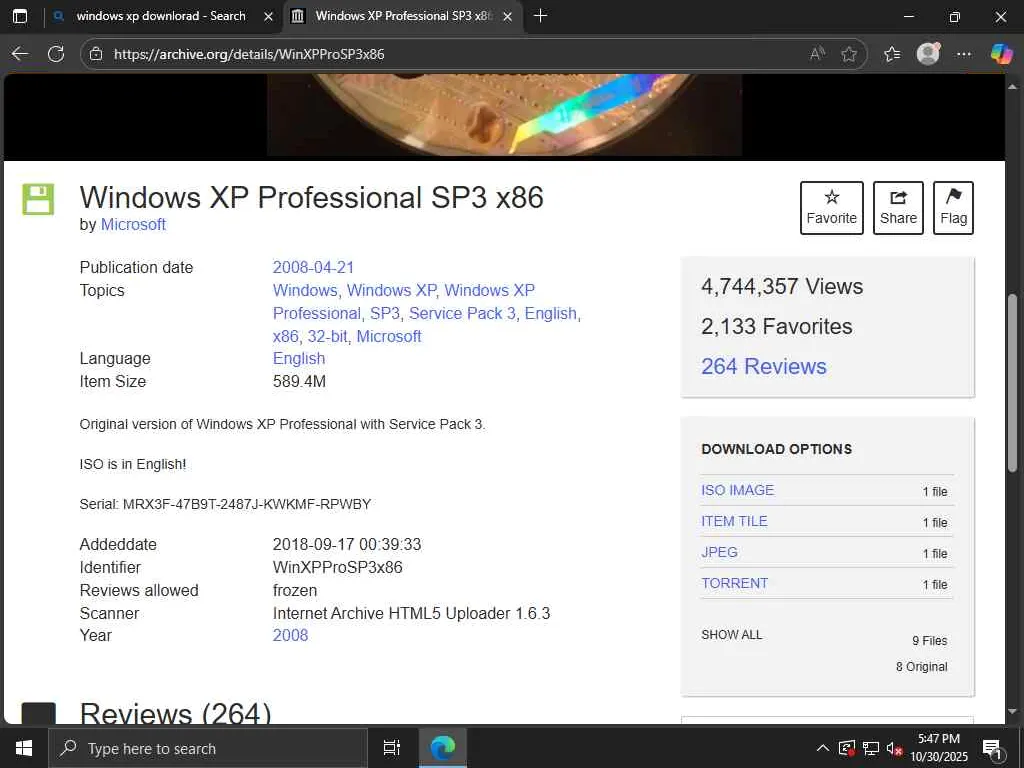The image size is (1024, 768).
Task: Download the ISO IMAGE file
Action: (x=737, y=490)
